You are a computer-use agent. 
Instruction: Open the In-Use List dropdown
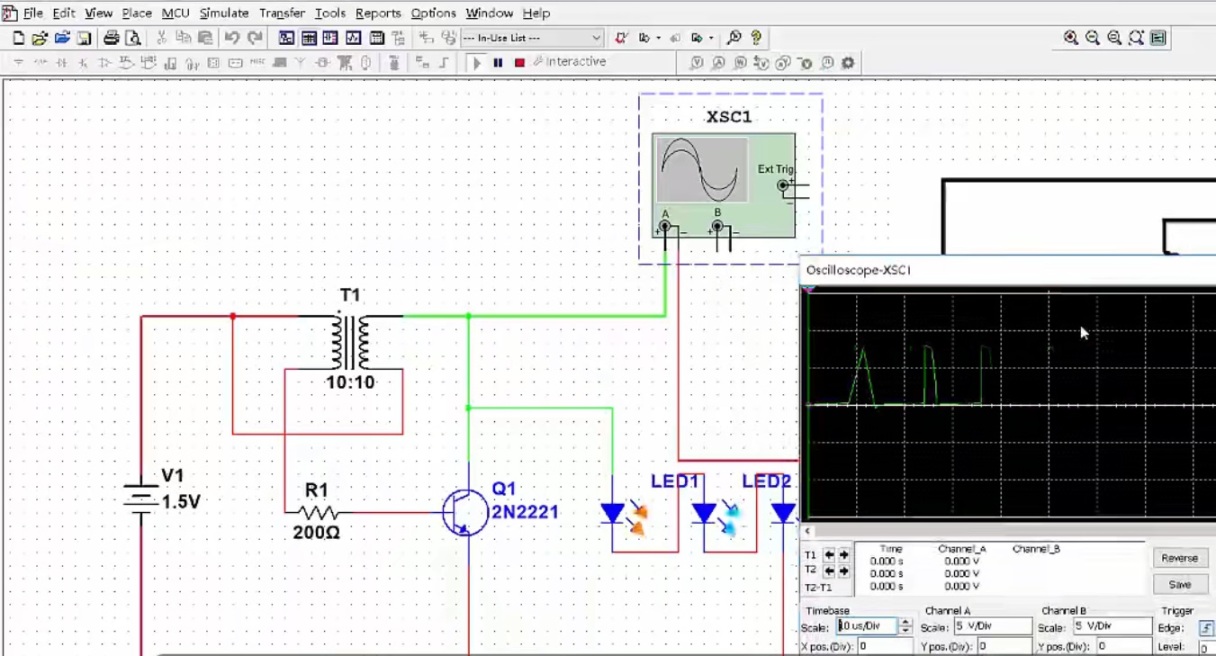[597, 38]
